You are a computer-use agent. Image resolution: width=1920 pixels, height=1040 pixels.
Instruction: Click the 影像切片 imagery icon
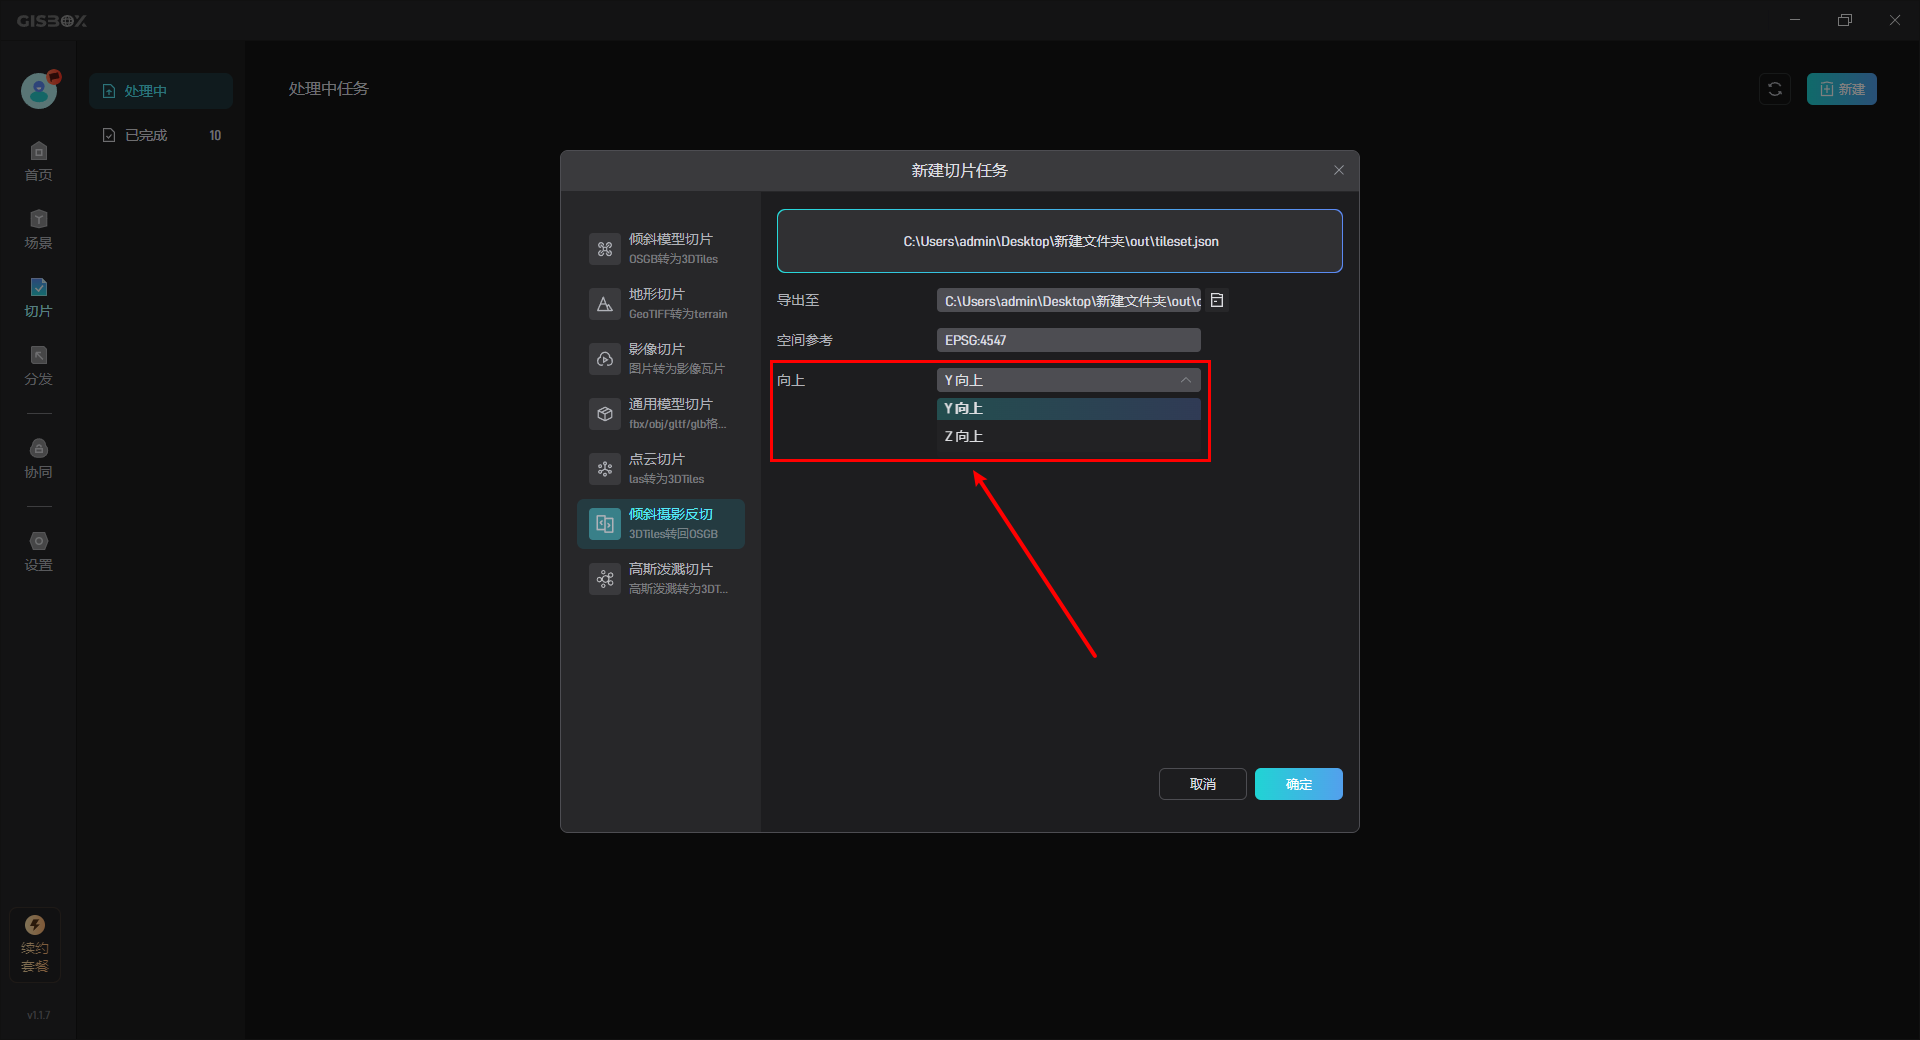point(605,359)
